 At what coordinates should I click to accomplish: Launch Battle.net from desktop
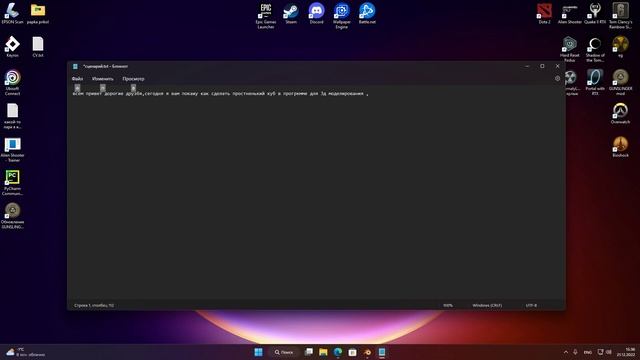pos(367,13)
